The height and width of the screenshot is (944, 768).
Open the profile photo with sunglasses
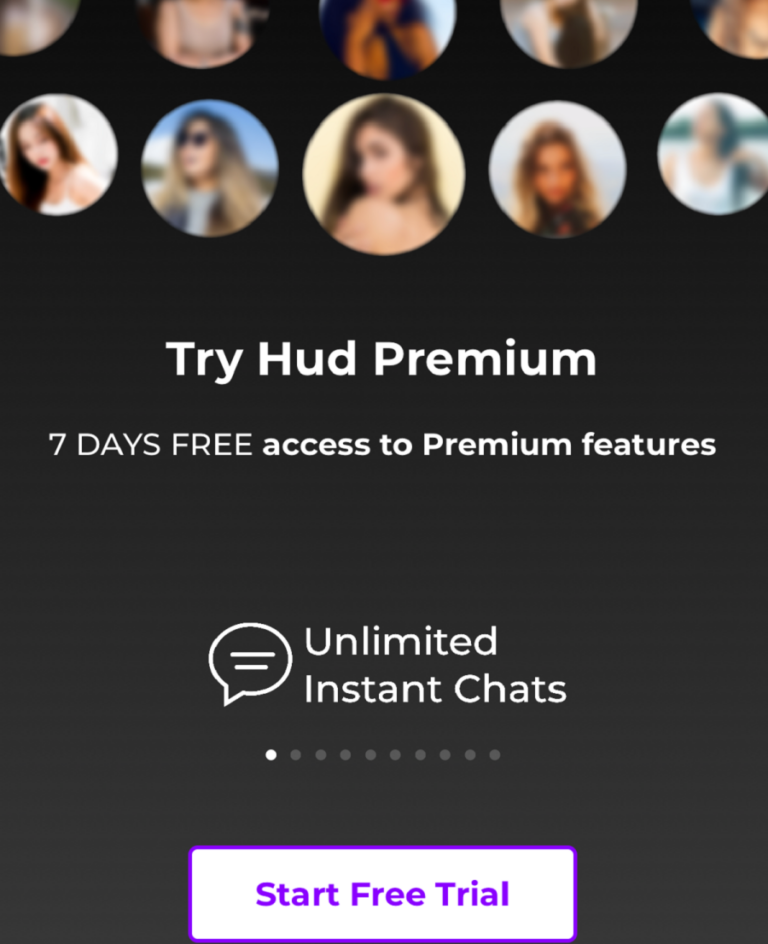tap(209, 168)
